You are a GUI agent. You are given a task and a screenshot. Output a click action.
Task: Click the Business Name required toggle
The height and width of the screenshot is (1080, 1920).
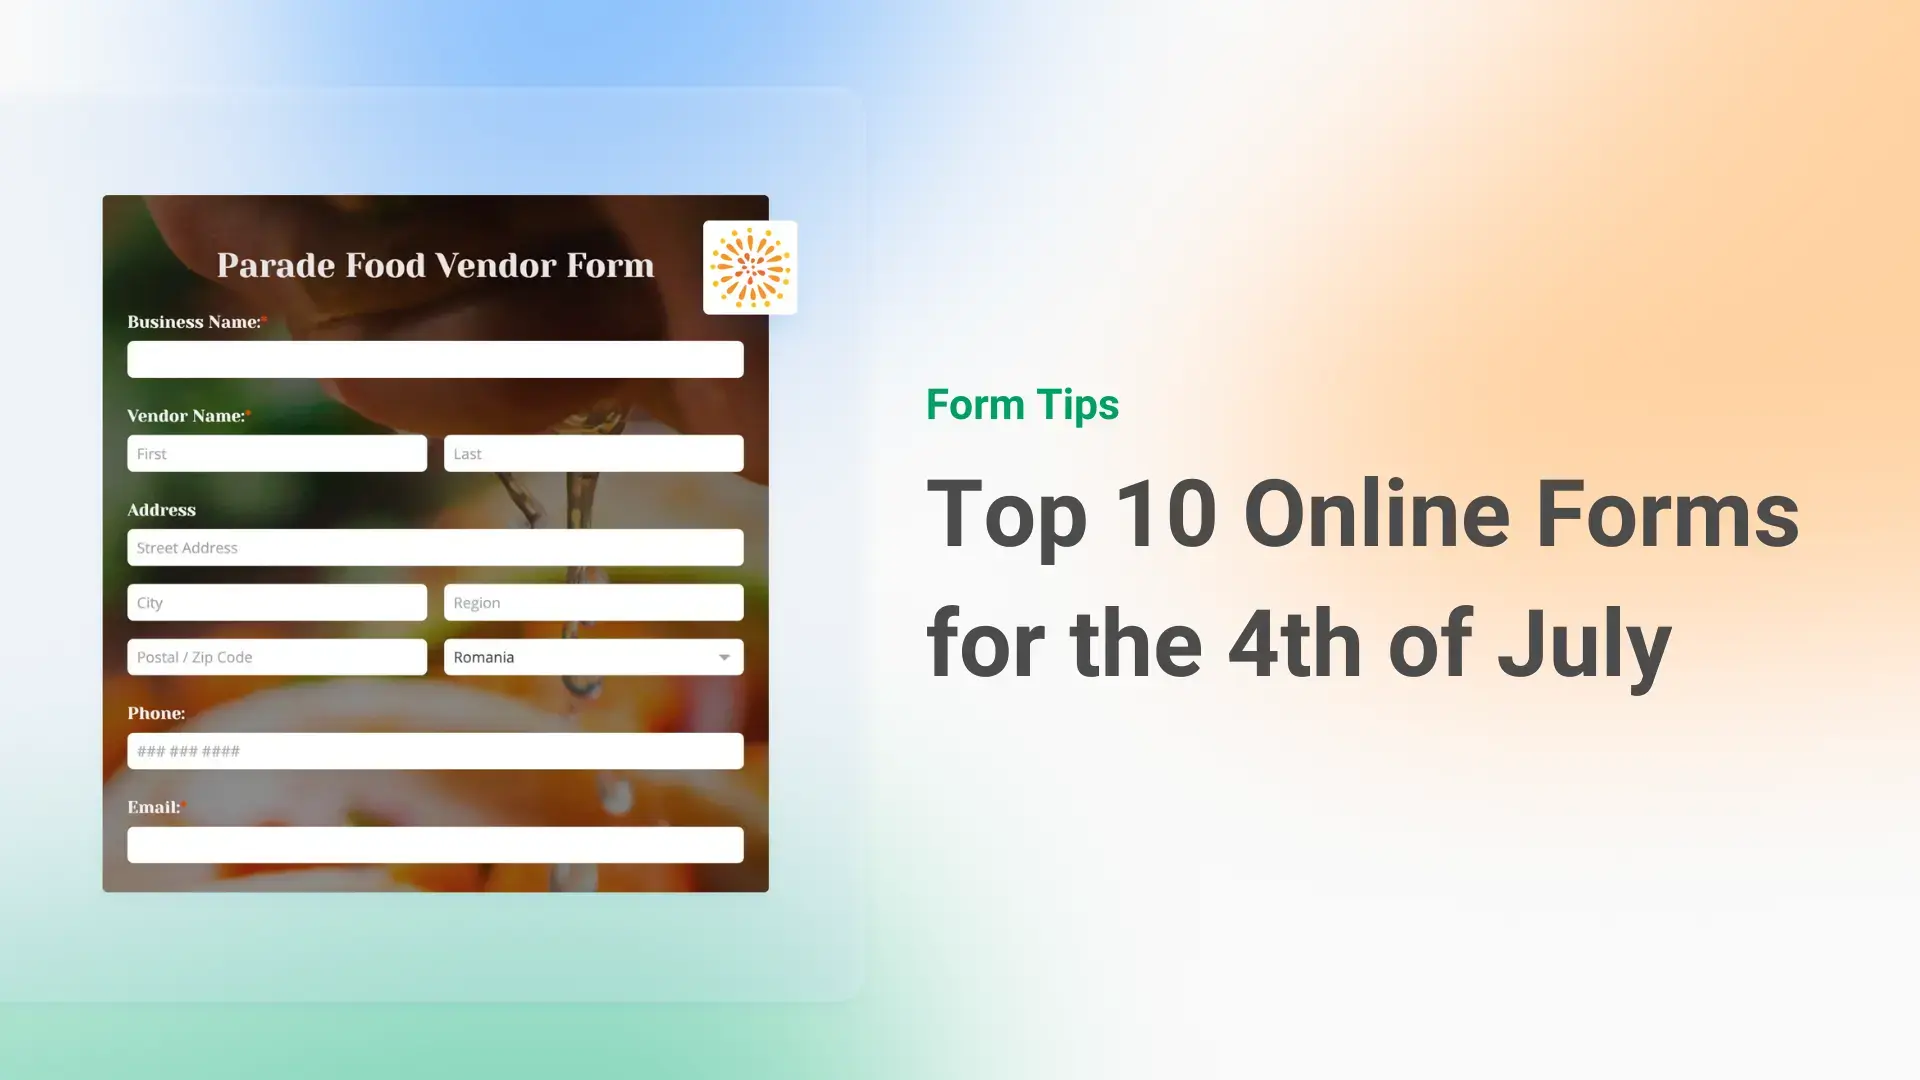265,322
